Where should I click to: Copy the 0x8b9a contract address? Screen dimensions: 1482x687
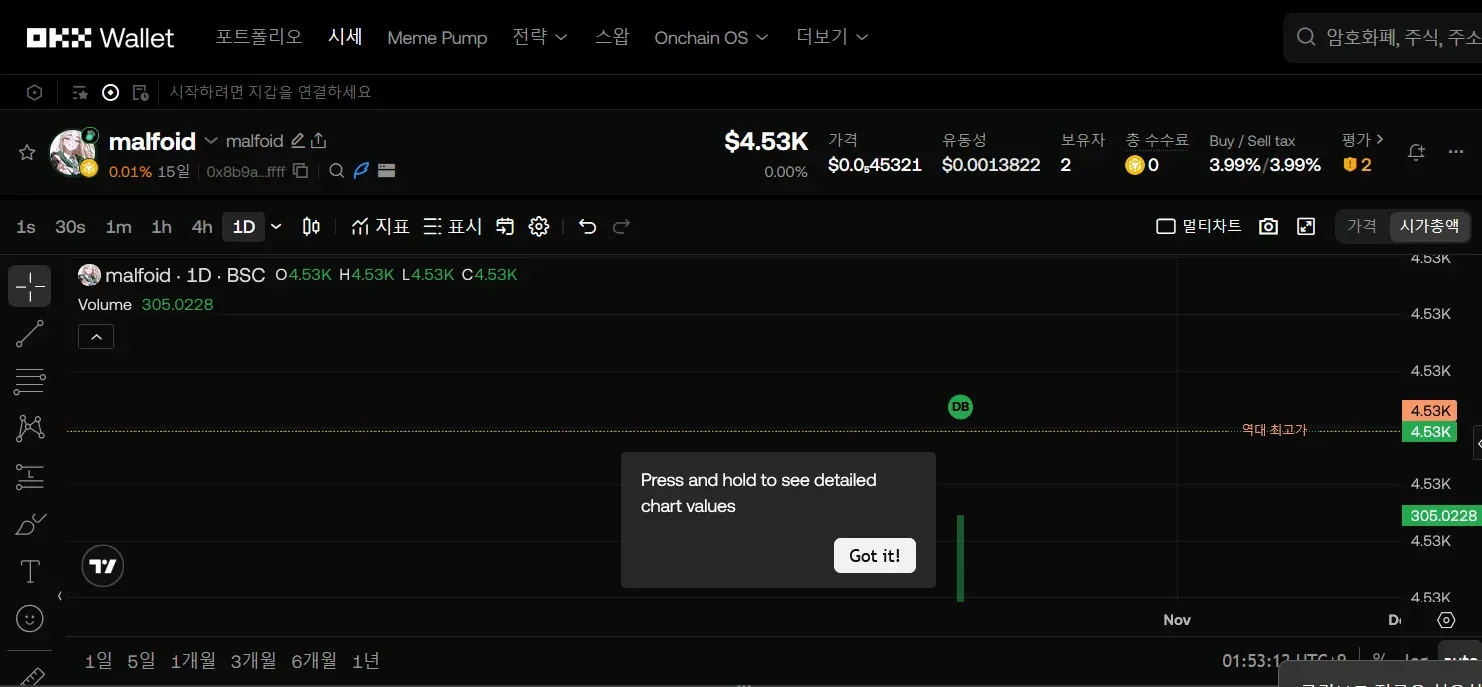click(300, 171)
